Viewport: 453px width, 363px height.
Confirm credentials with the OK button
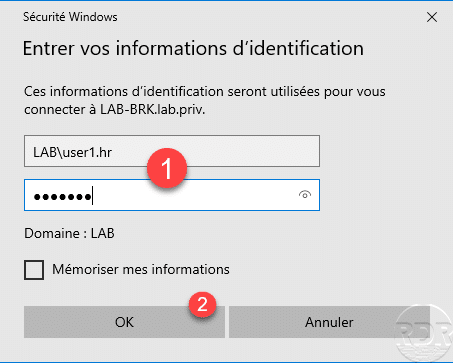124,322
